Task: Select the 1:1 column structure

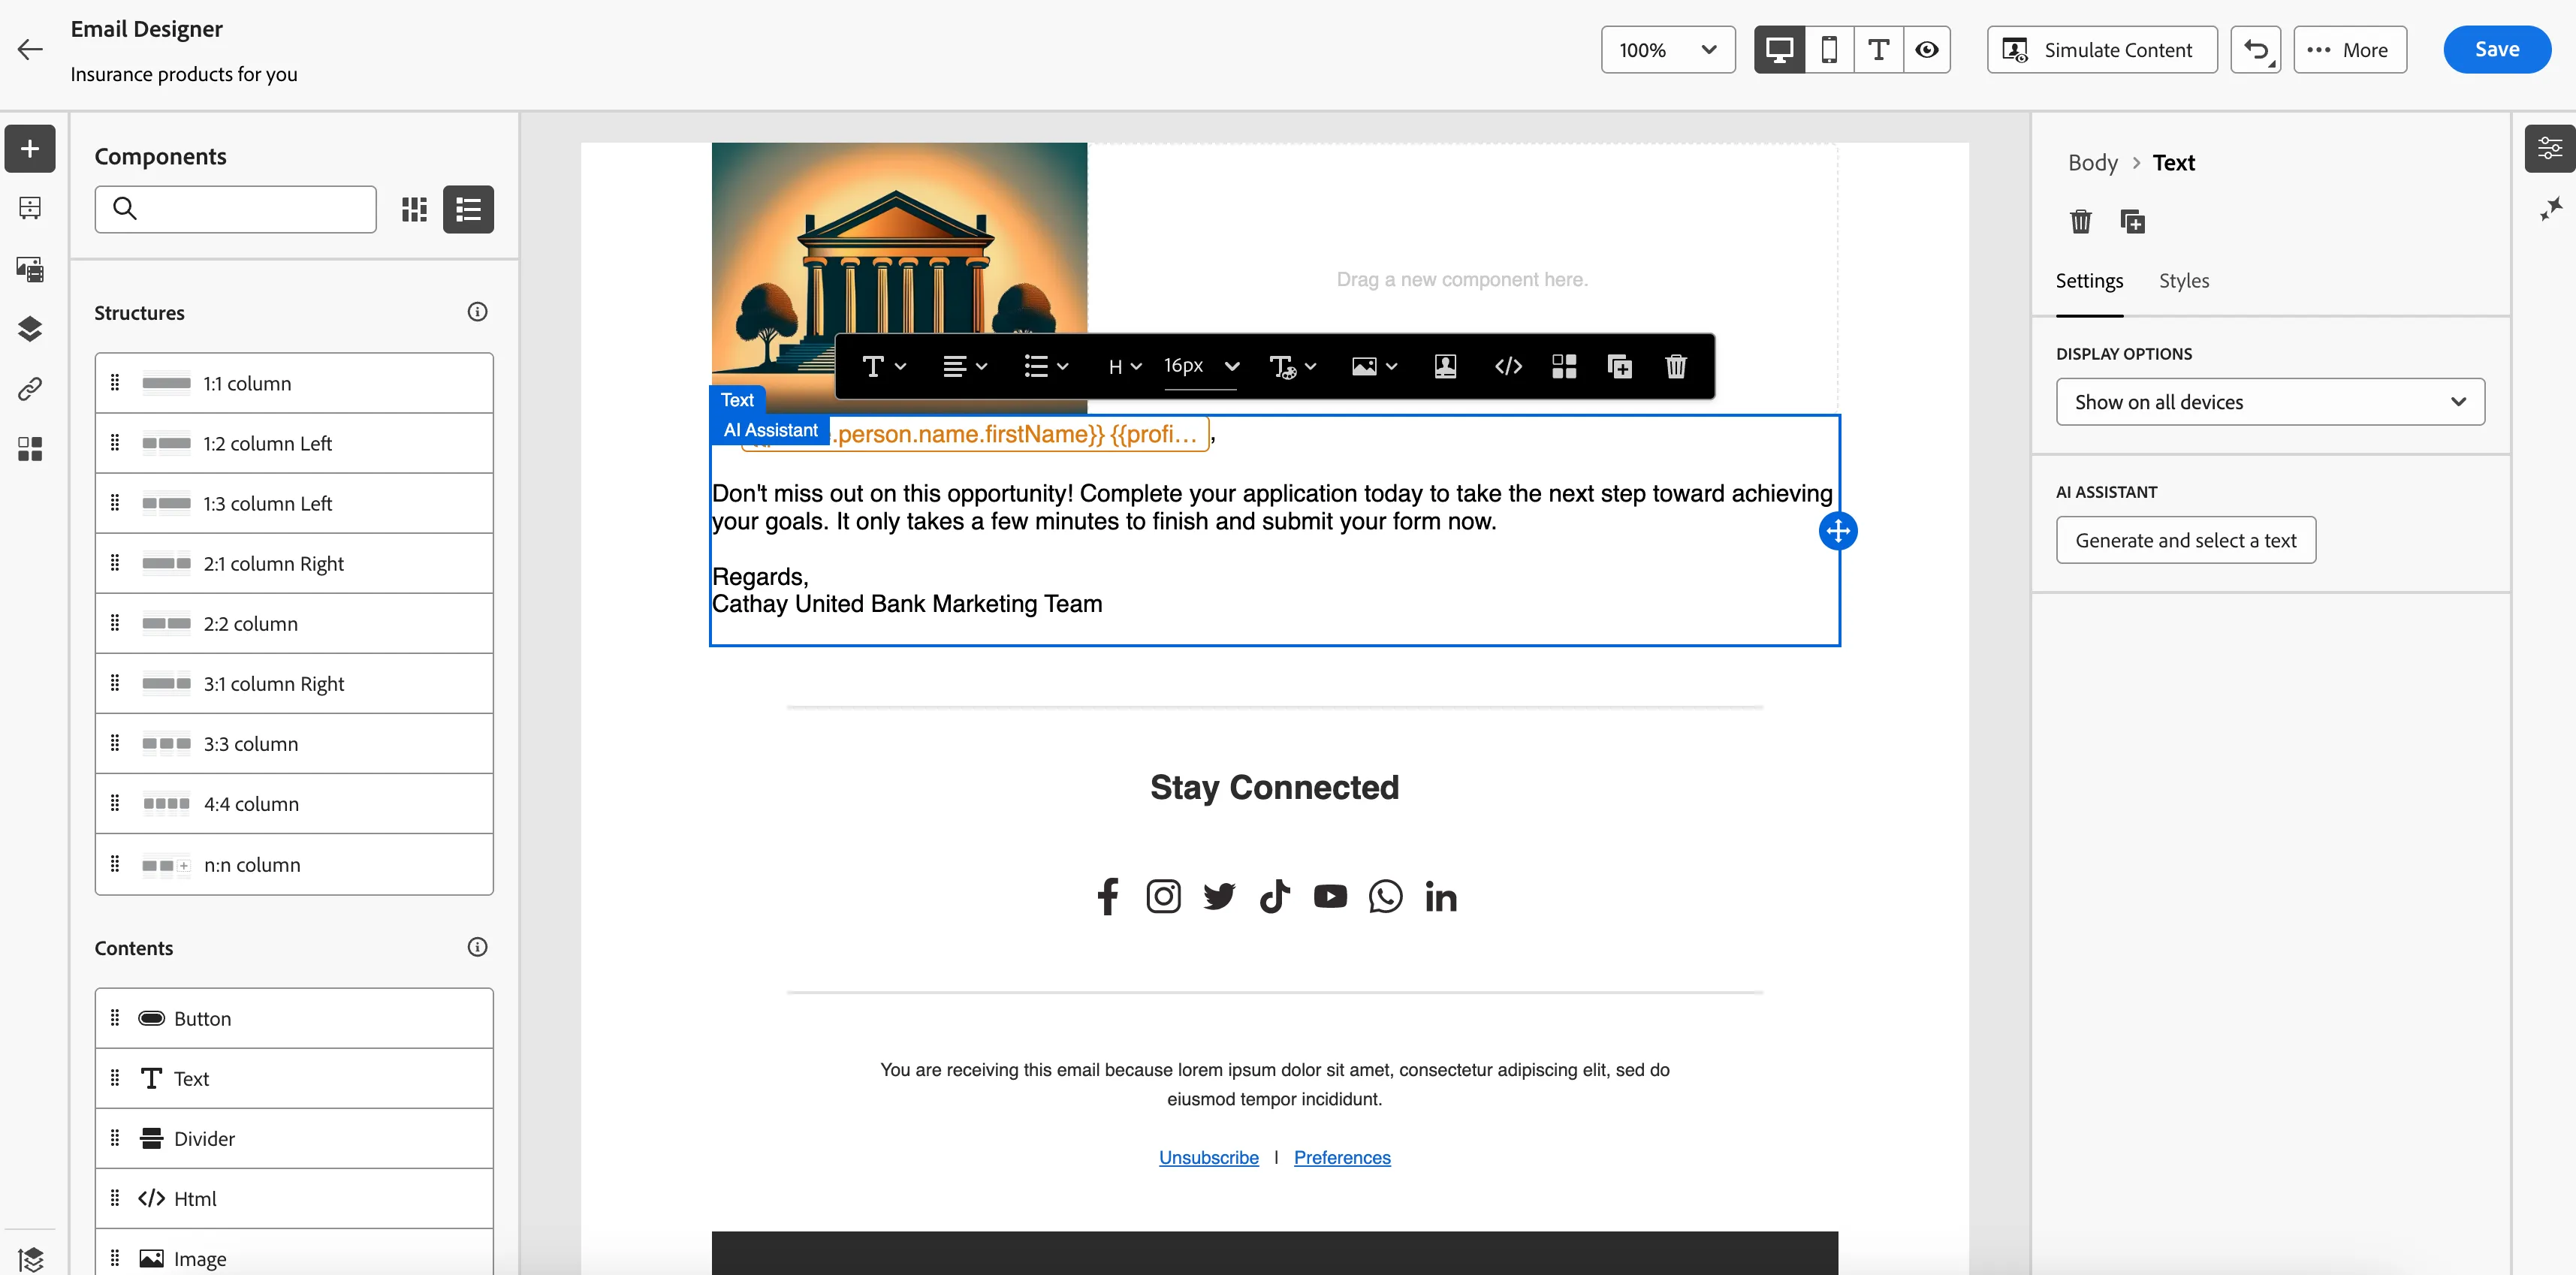Action: pos(294,383)
